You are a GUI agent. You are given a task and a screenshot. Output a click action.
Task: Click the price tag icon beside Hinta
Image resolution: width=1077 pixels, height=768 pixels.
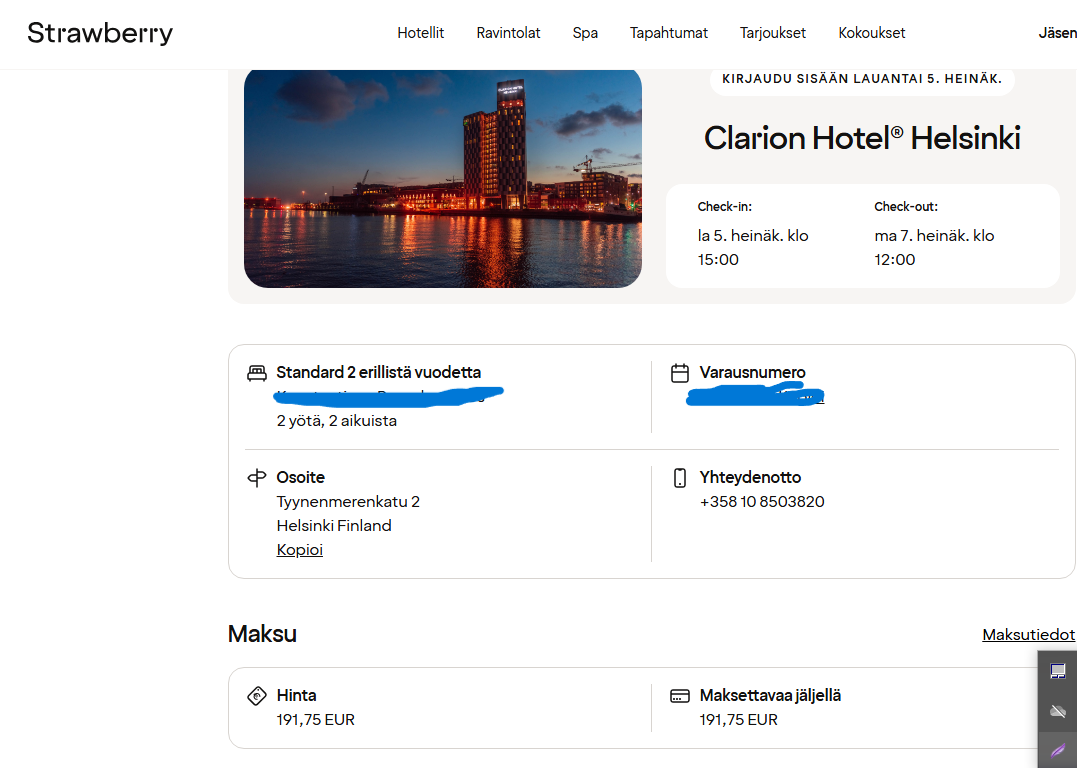pos(257,696)
